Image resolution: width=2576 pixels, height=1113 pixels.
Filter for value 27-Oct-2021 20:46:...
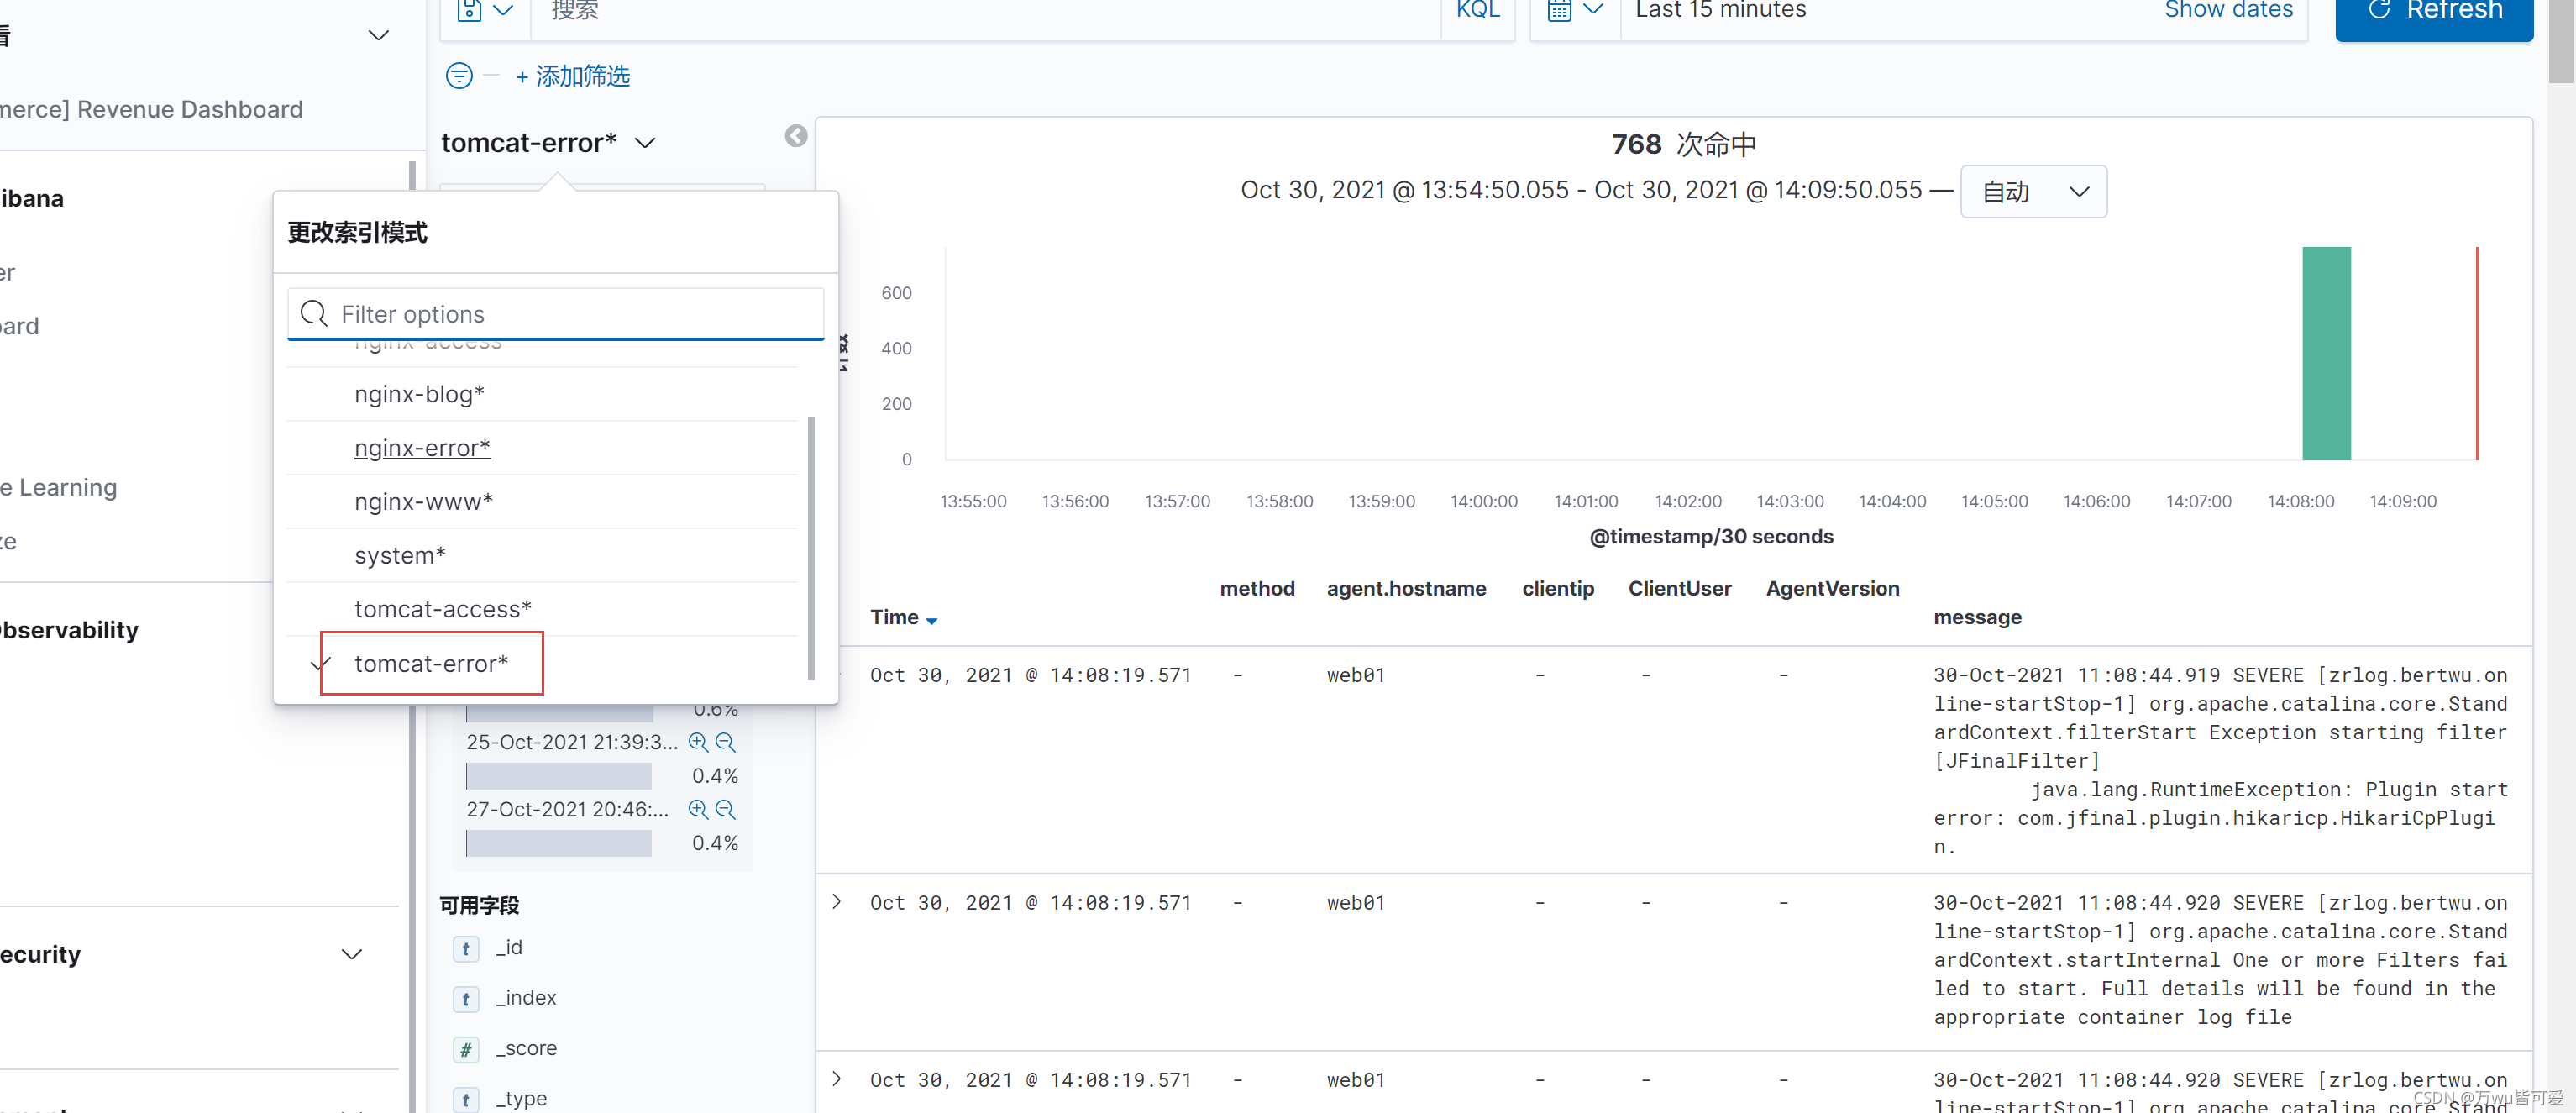(698, 809)
